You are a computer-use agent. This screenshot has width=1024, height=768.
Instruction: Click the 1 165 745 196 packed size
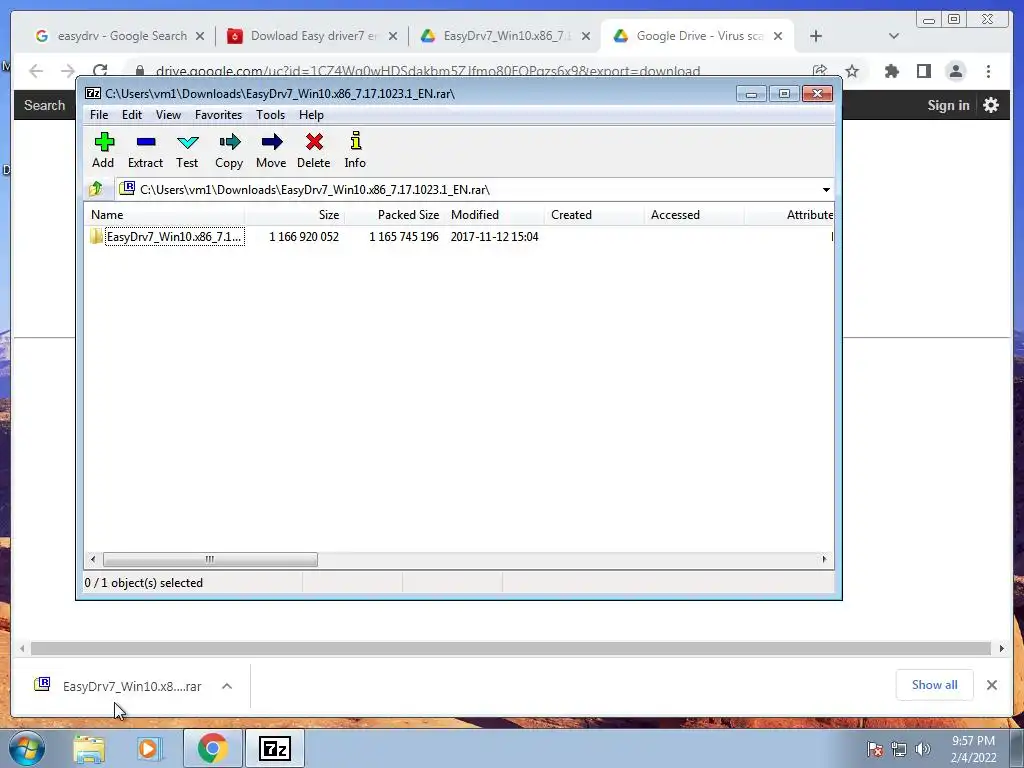[404, 236]
